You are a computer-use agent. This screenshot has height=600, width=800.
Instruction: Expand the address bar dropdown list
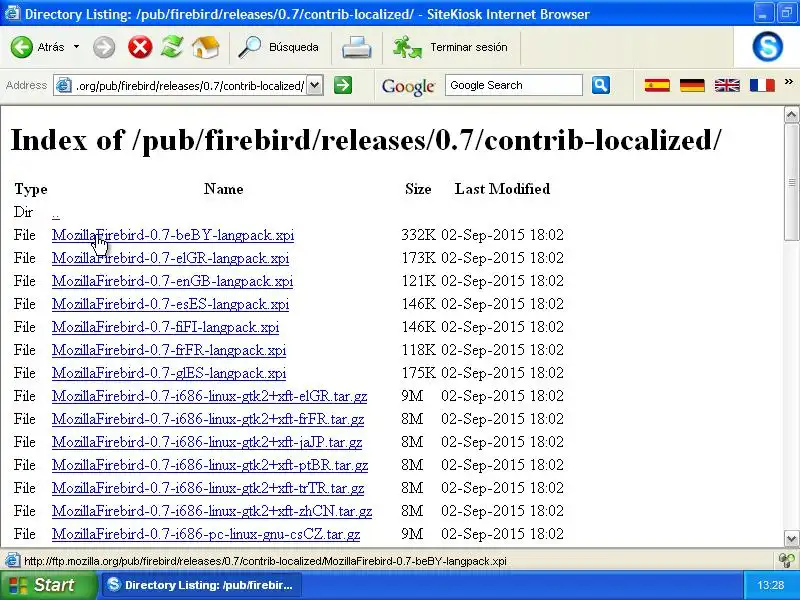[x=315, y=85]
